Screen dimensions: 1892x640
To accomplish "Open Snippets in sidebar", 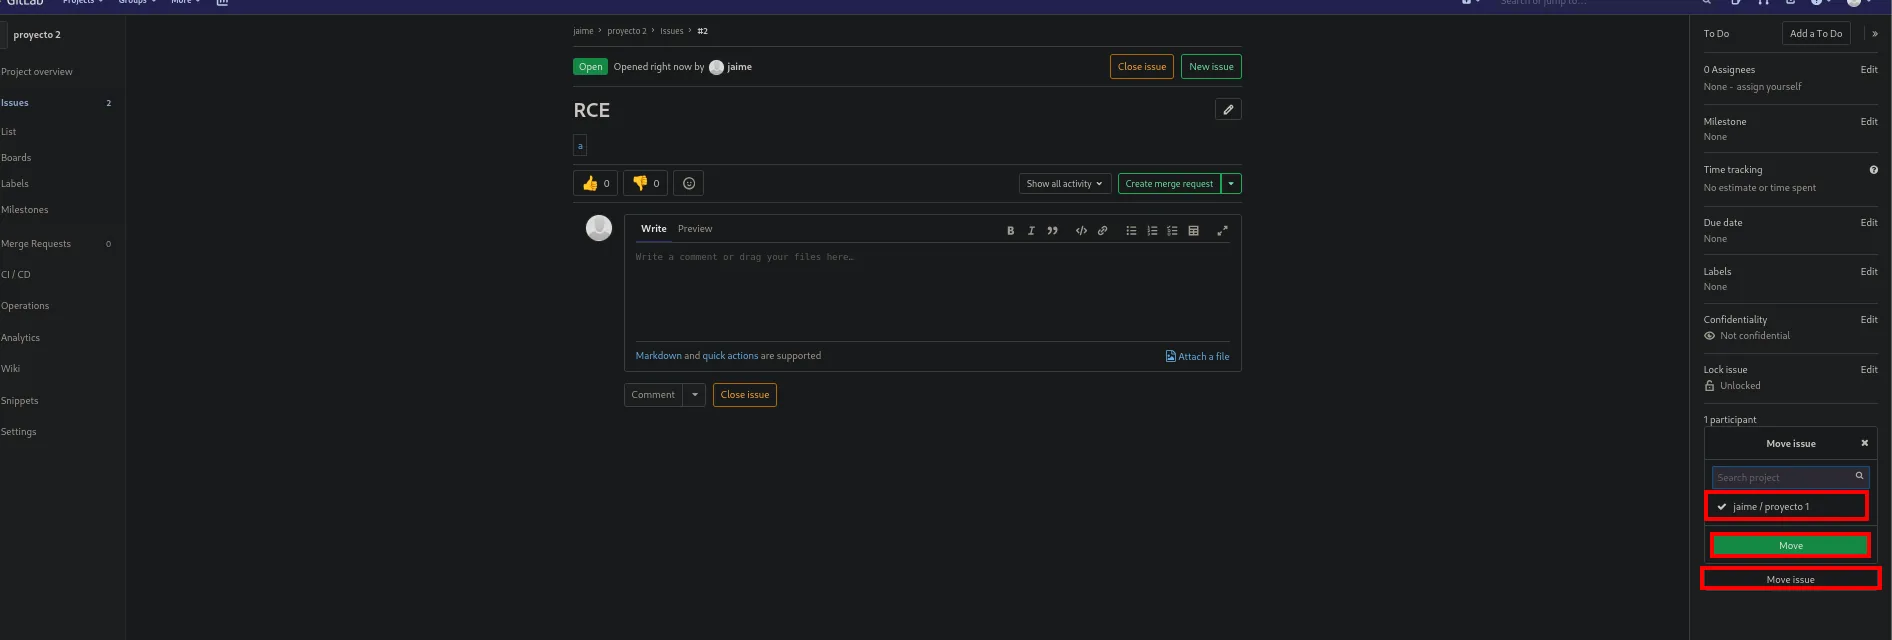I will [x=20, y=401].
